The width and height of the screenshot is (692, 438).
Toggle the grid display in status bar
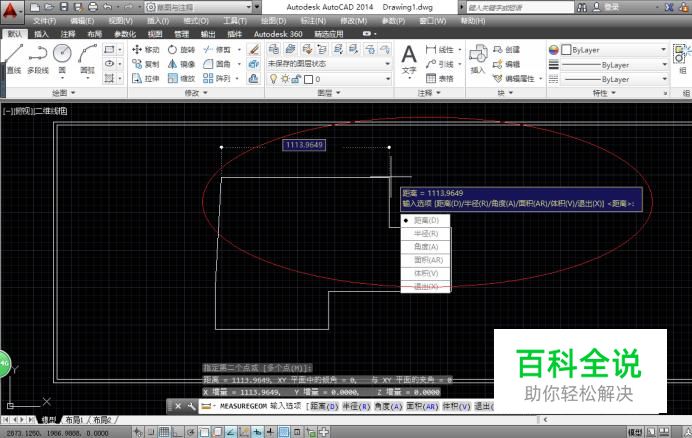click(164, 432)
